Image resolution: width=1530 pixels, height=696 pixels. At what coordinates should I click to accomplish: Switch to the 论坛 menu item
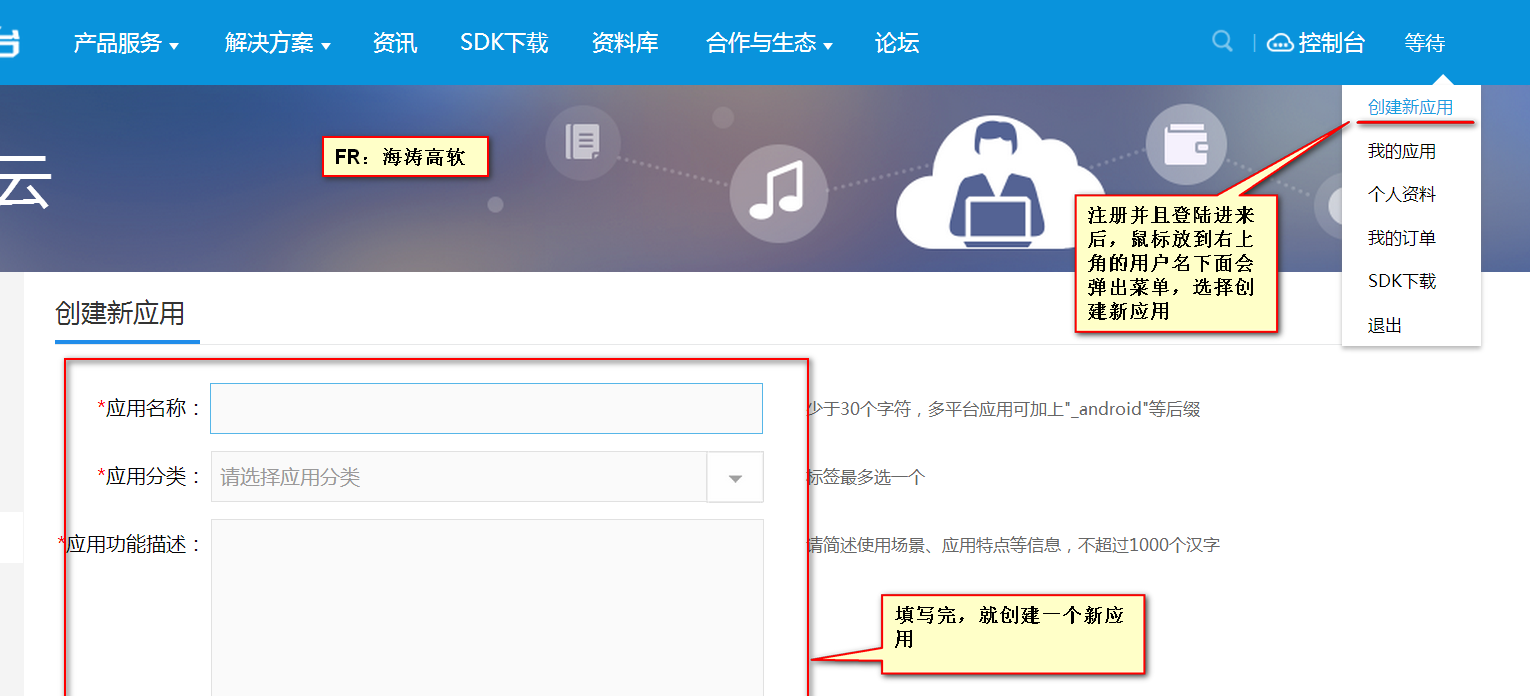click(x=896, y=43)
